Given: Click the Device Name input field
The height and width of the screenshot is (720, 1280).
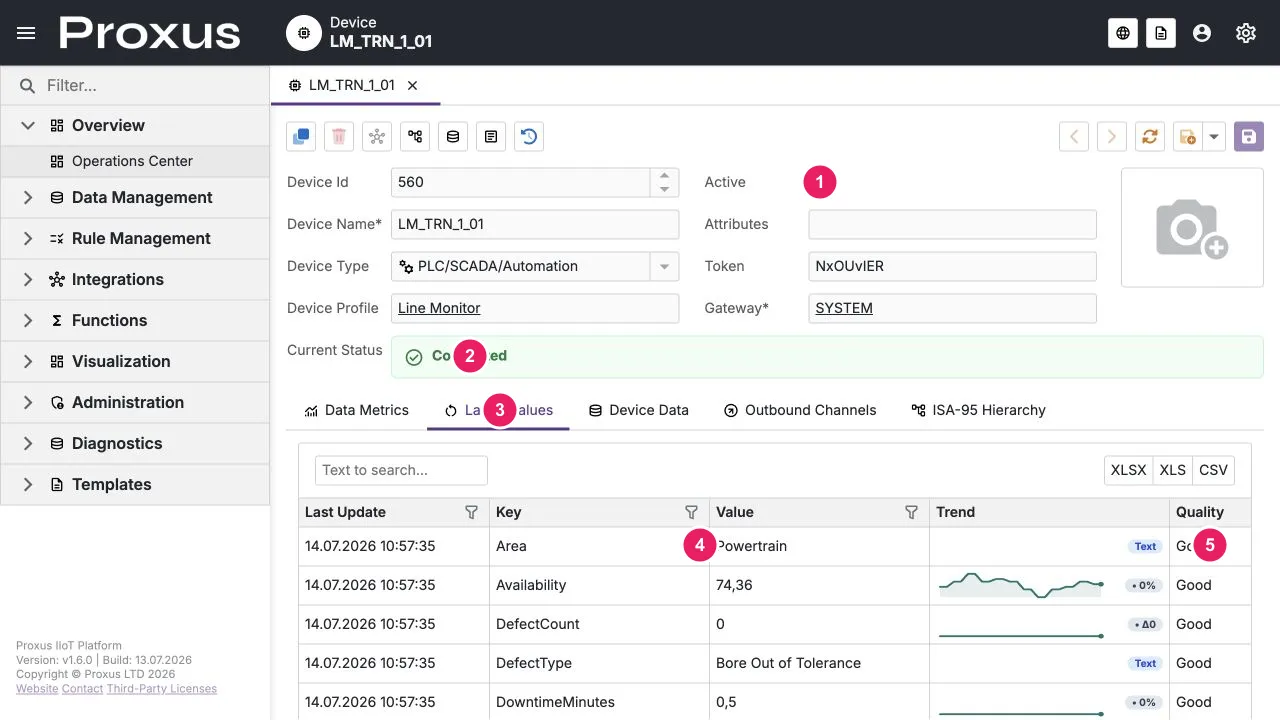Looking at the screenshot, I should coord(535,224).
